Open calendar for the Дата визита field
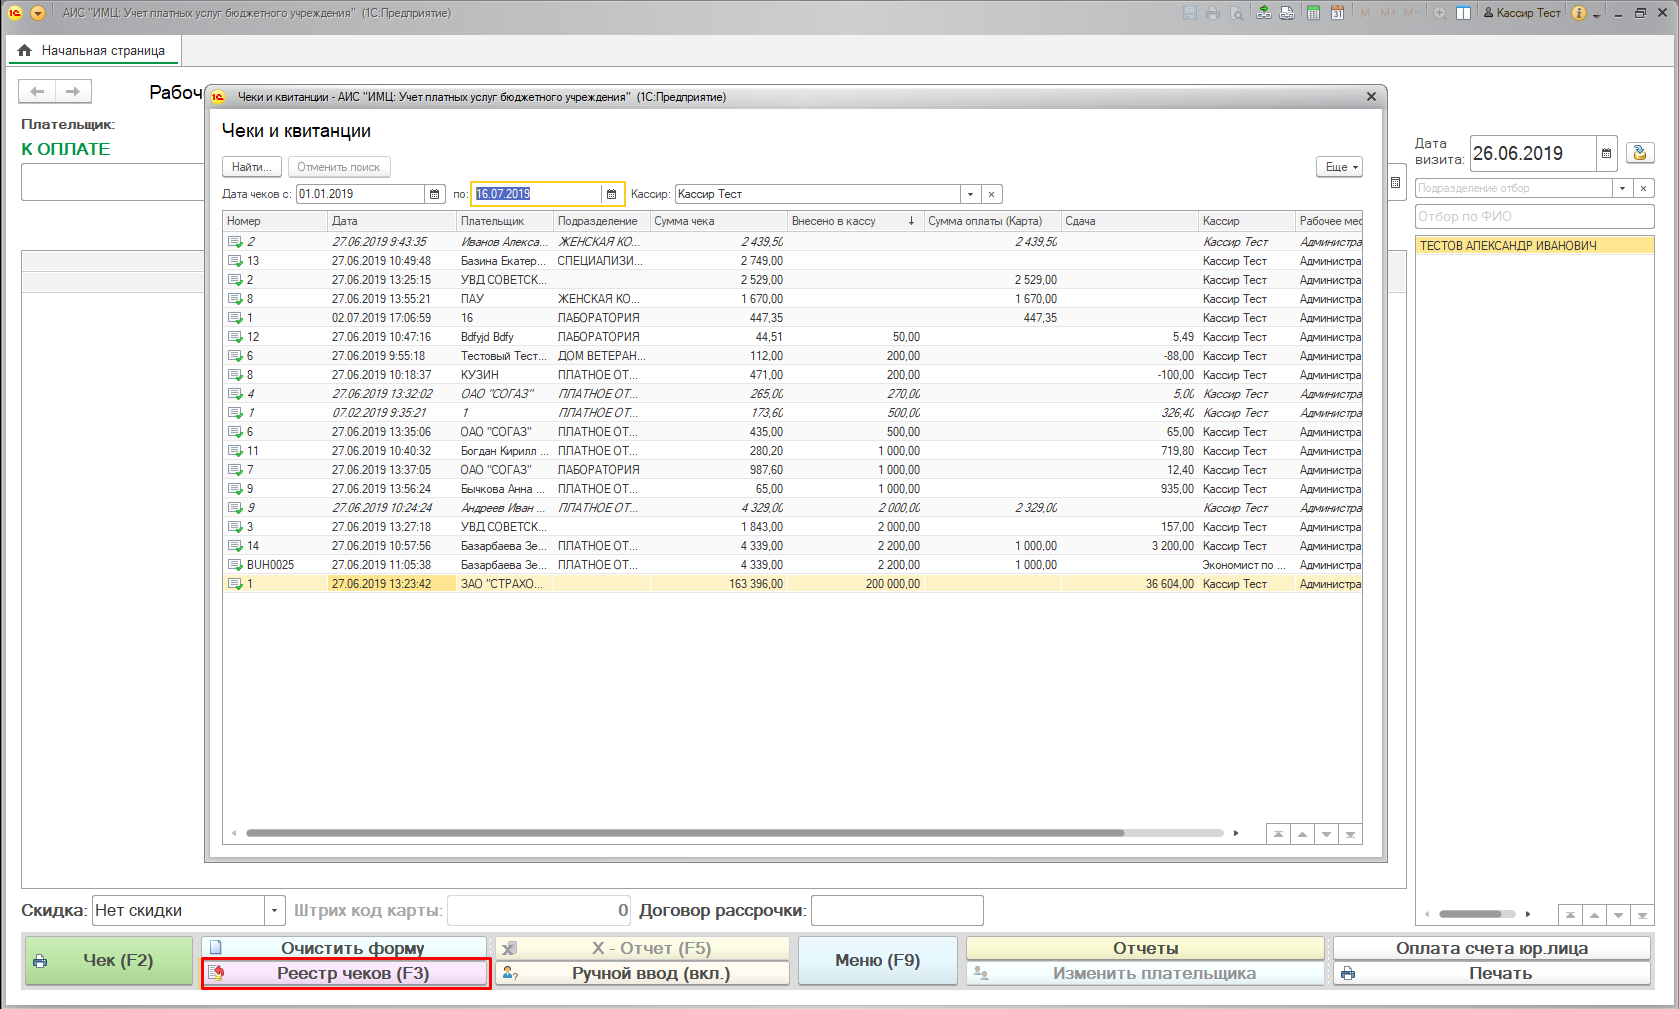The height and width of the screenshot is (1009, 1679). click(x=1606, y=153)
